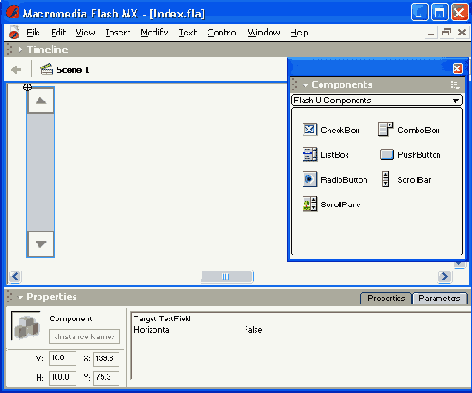Select the ListBox component icon
472x393 pixels.
[x=310, y=154]
